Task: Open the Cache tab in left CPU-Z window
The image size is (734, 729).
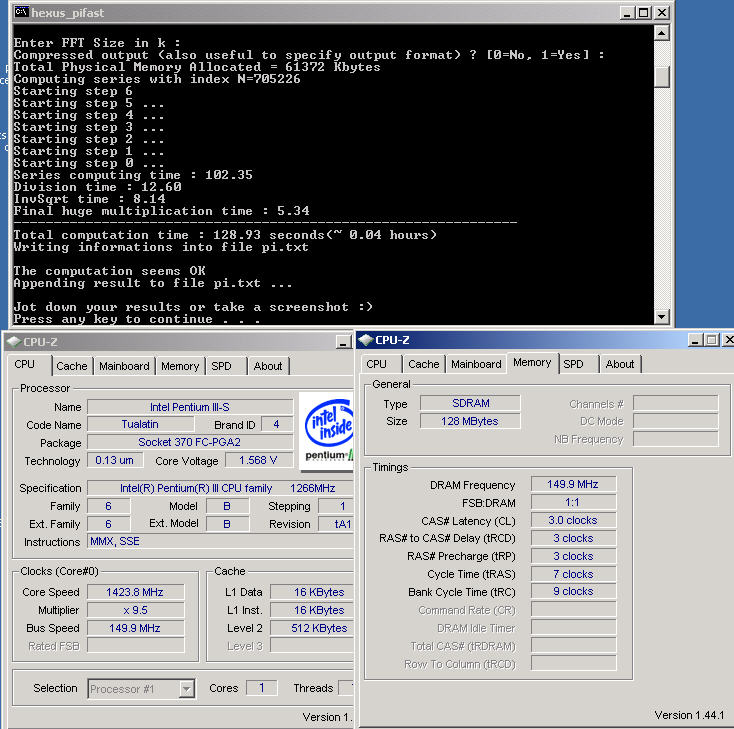Action: [x=72, y=366]
